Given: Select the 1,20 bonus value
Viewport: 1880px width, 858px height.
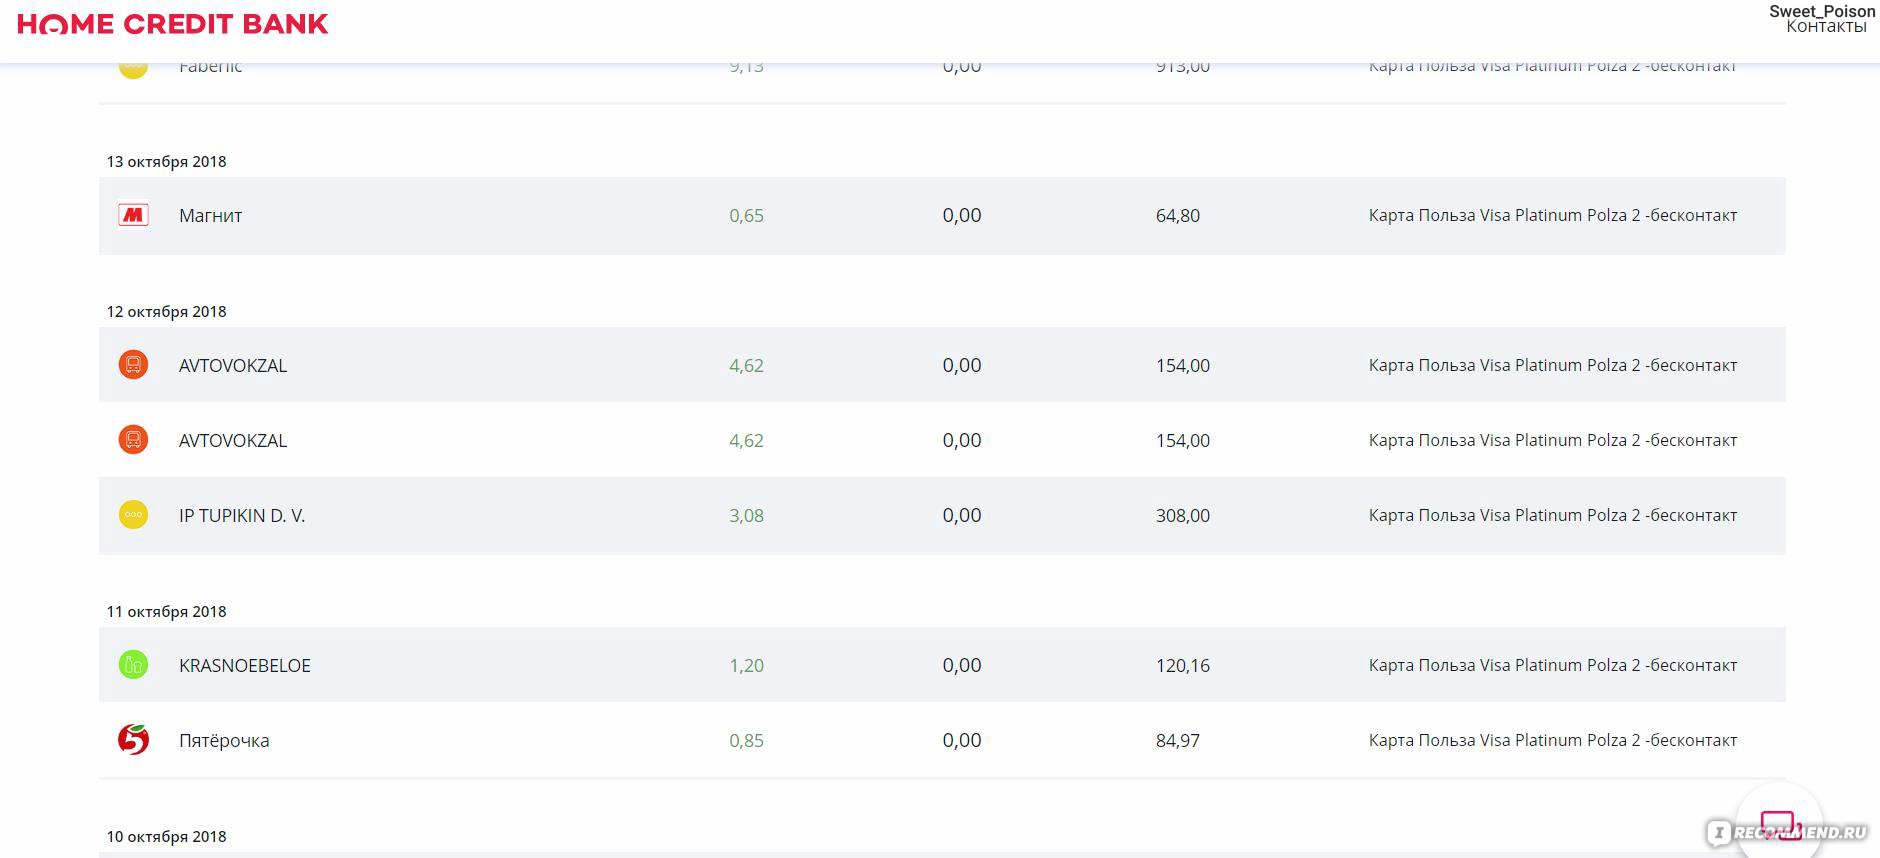Looking at the screenshot, I should click(x=746, y=666).
